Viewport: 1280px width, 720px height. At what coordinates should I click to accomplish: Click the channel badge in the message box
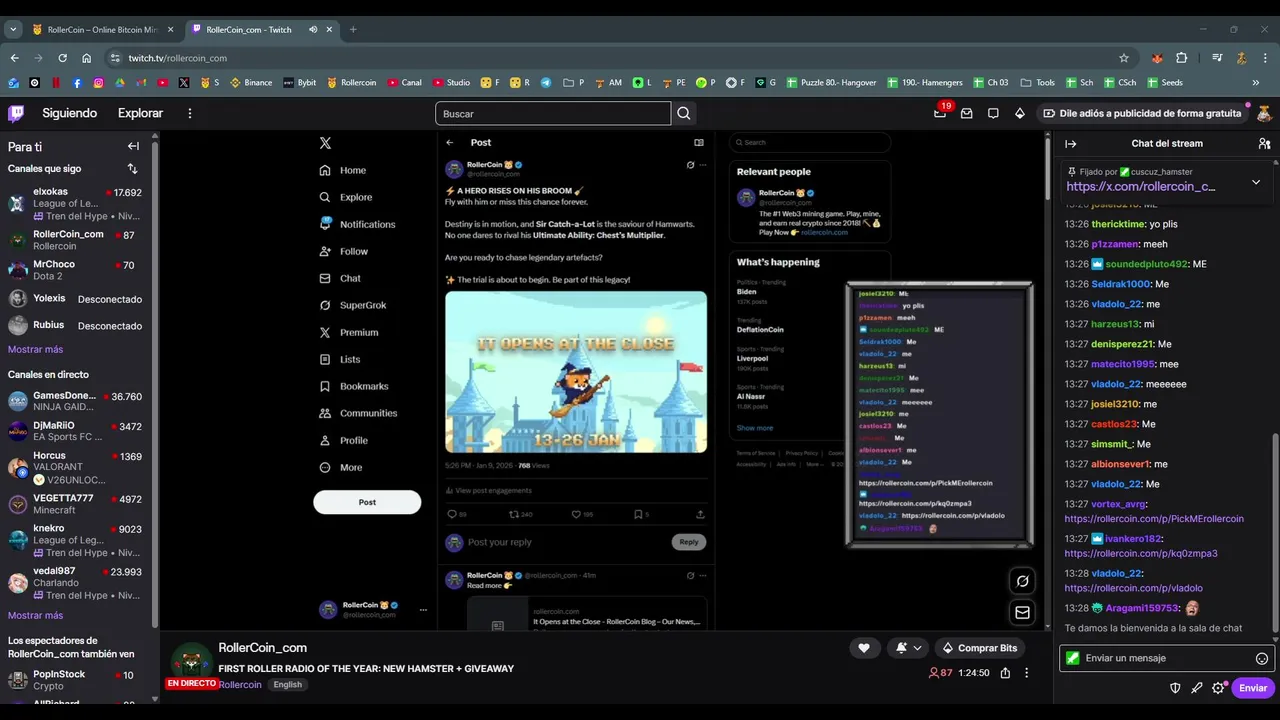(1073, 658)
